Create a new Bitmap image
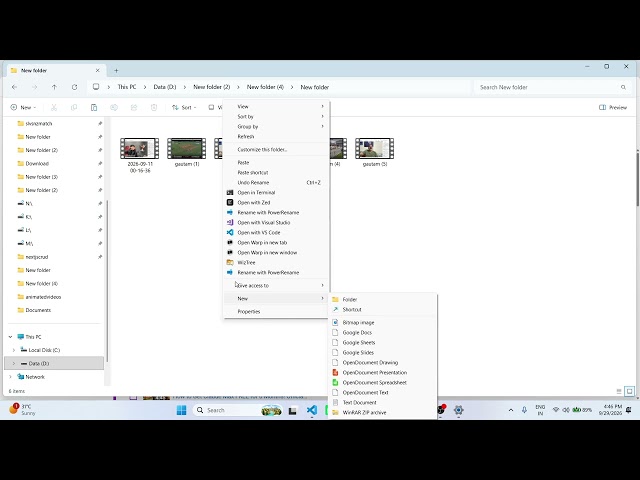This screenshot has width=640, height=480. (382, 322)
